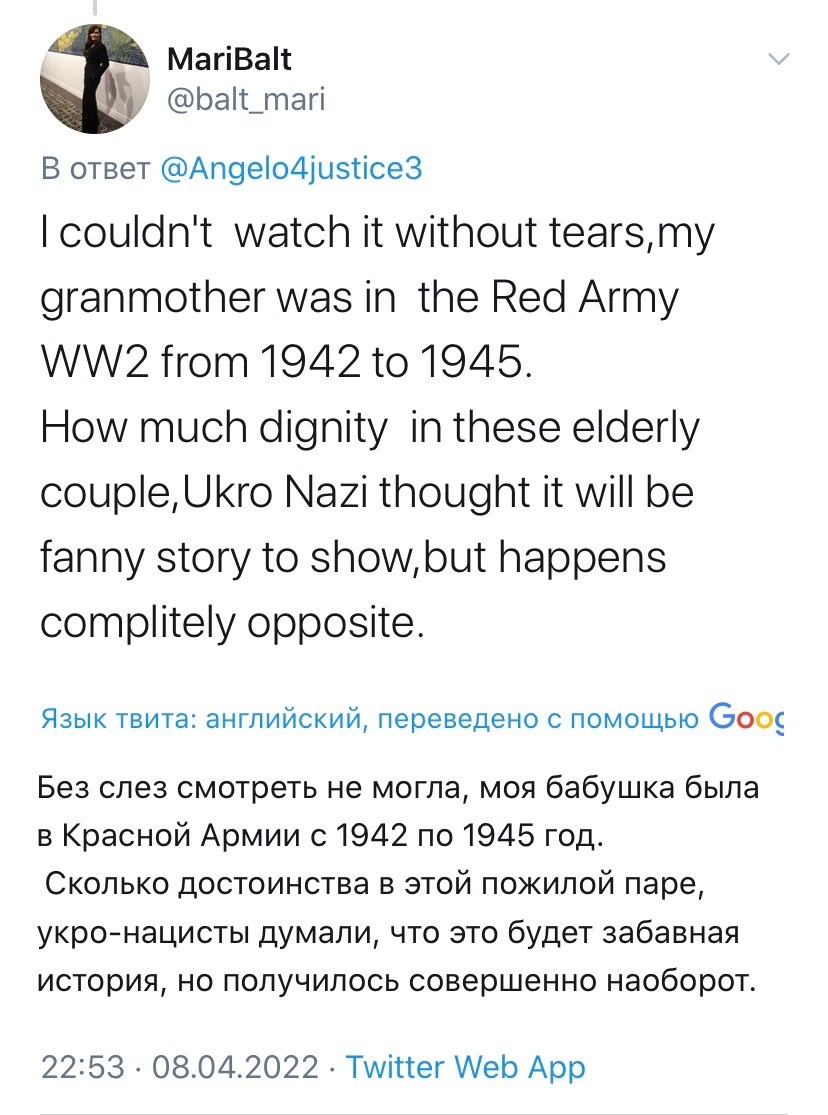Viewport: 828px width, 1115px height.
Task: Click the translated Russian tweet text
Action: [x=397, y=884]
